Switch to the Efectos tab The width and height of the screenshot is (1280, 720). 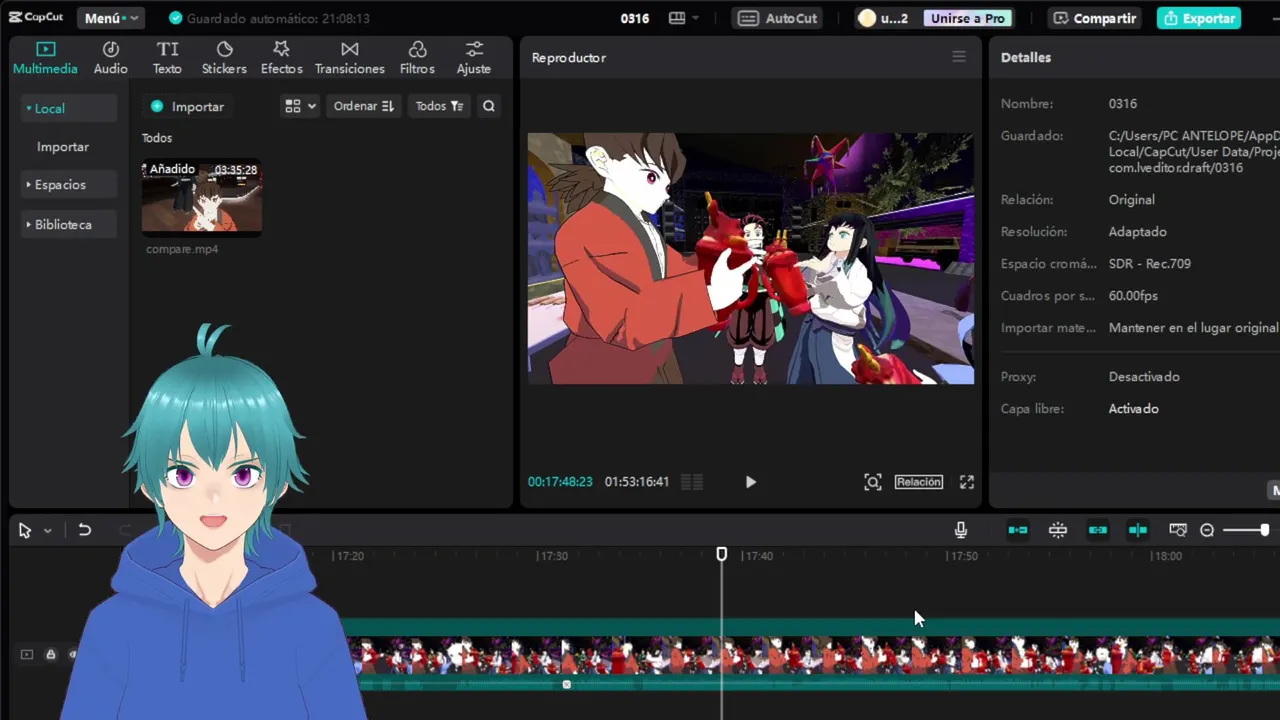pyautogui.click(x=281, y=58)
